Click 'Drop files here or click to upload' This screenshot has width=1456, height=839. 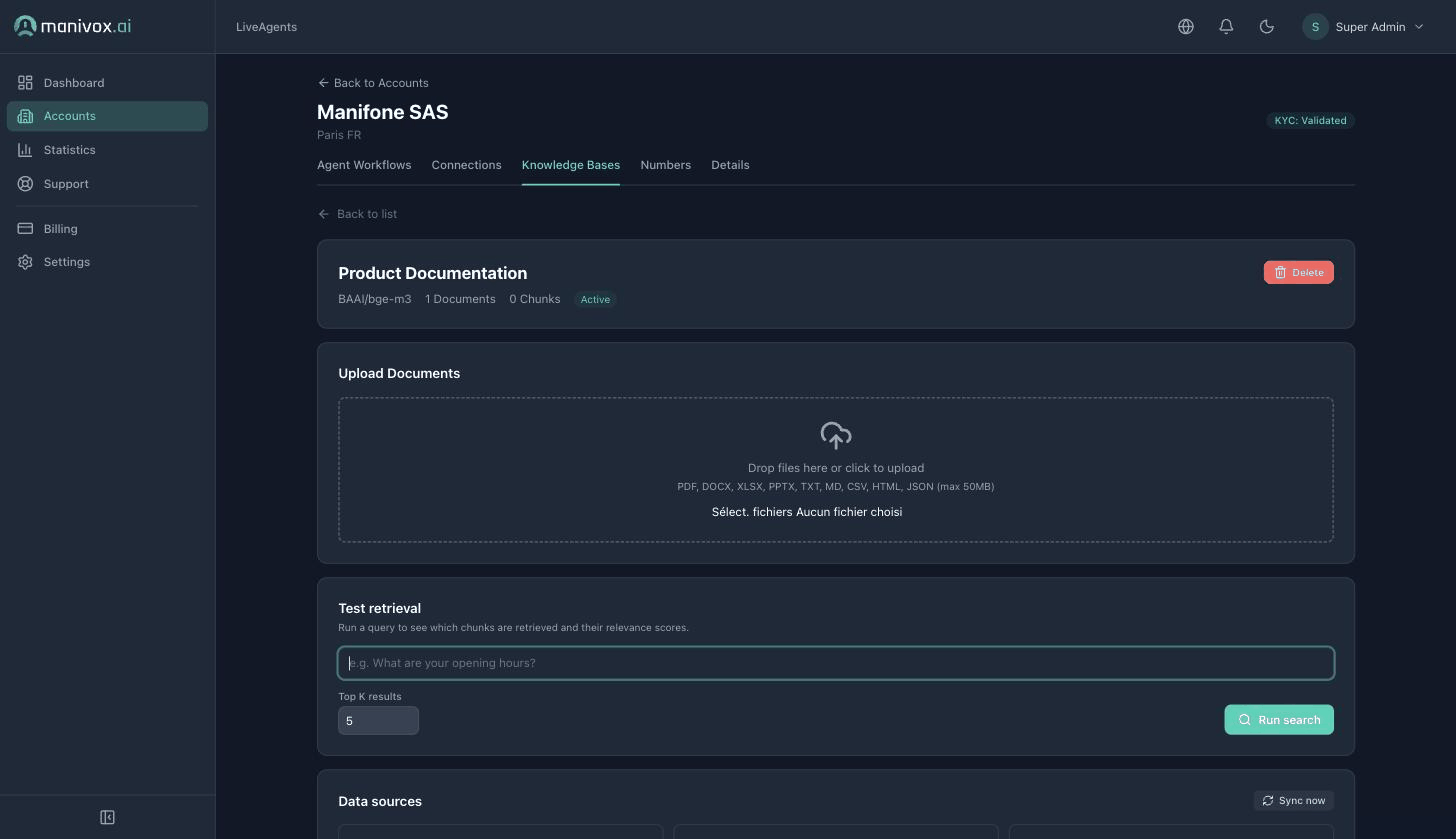click(836, 468)
